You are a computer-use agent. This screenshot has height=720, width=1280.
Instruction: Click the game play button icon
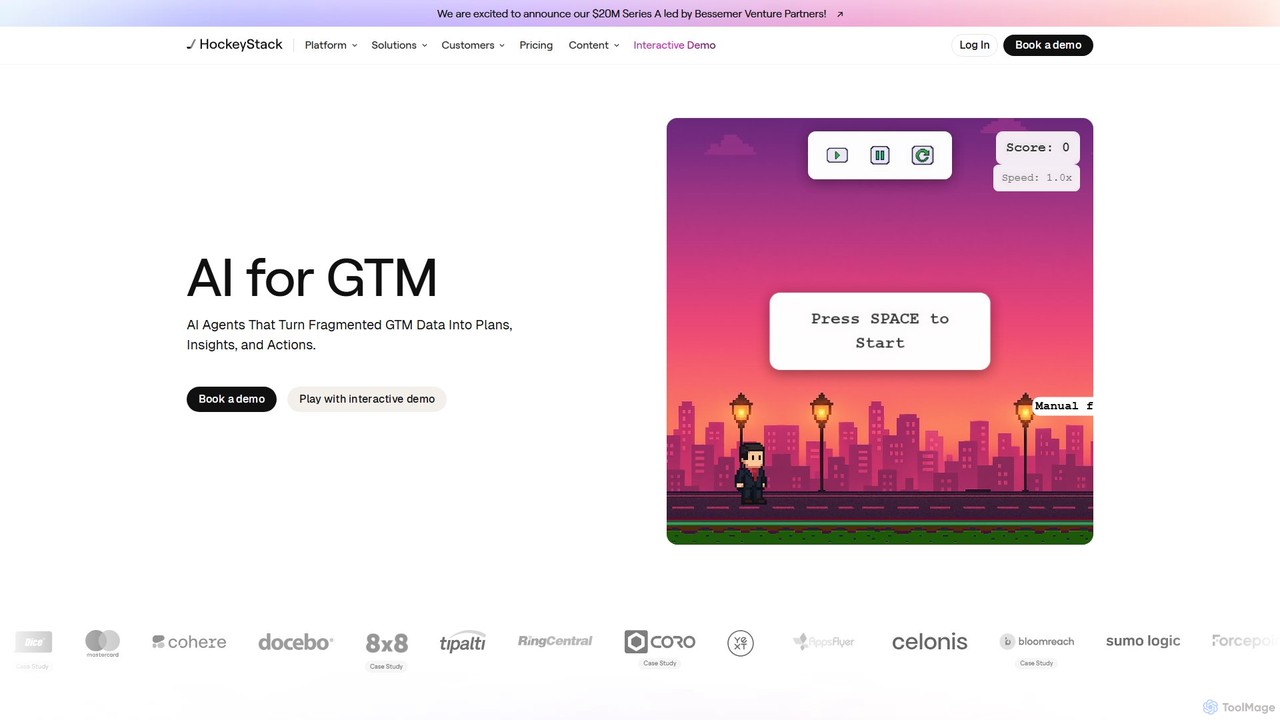point(837,155)
